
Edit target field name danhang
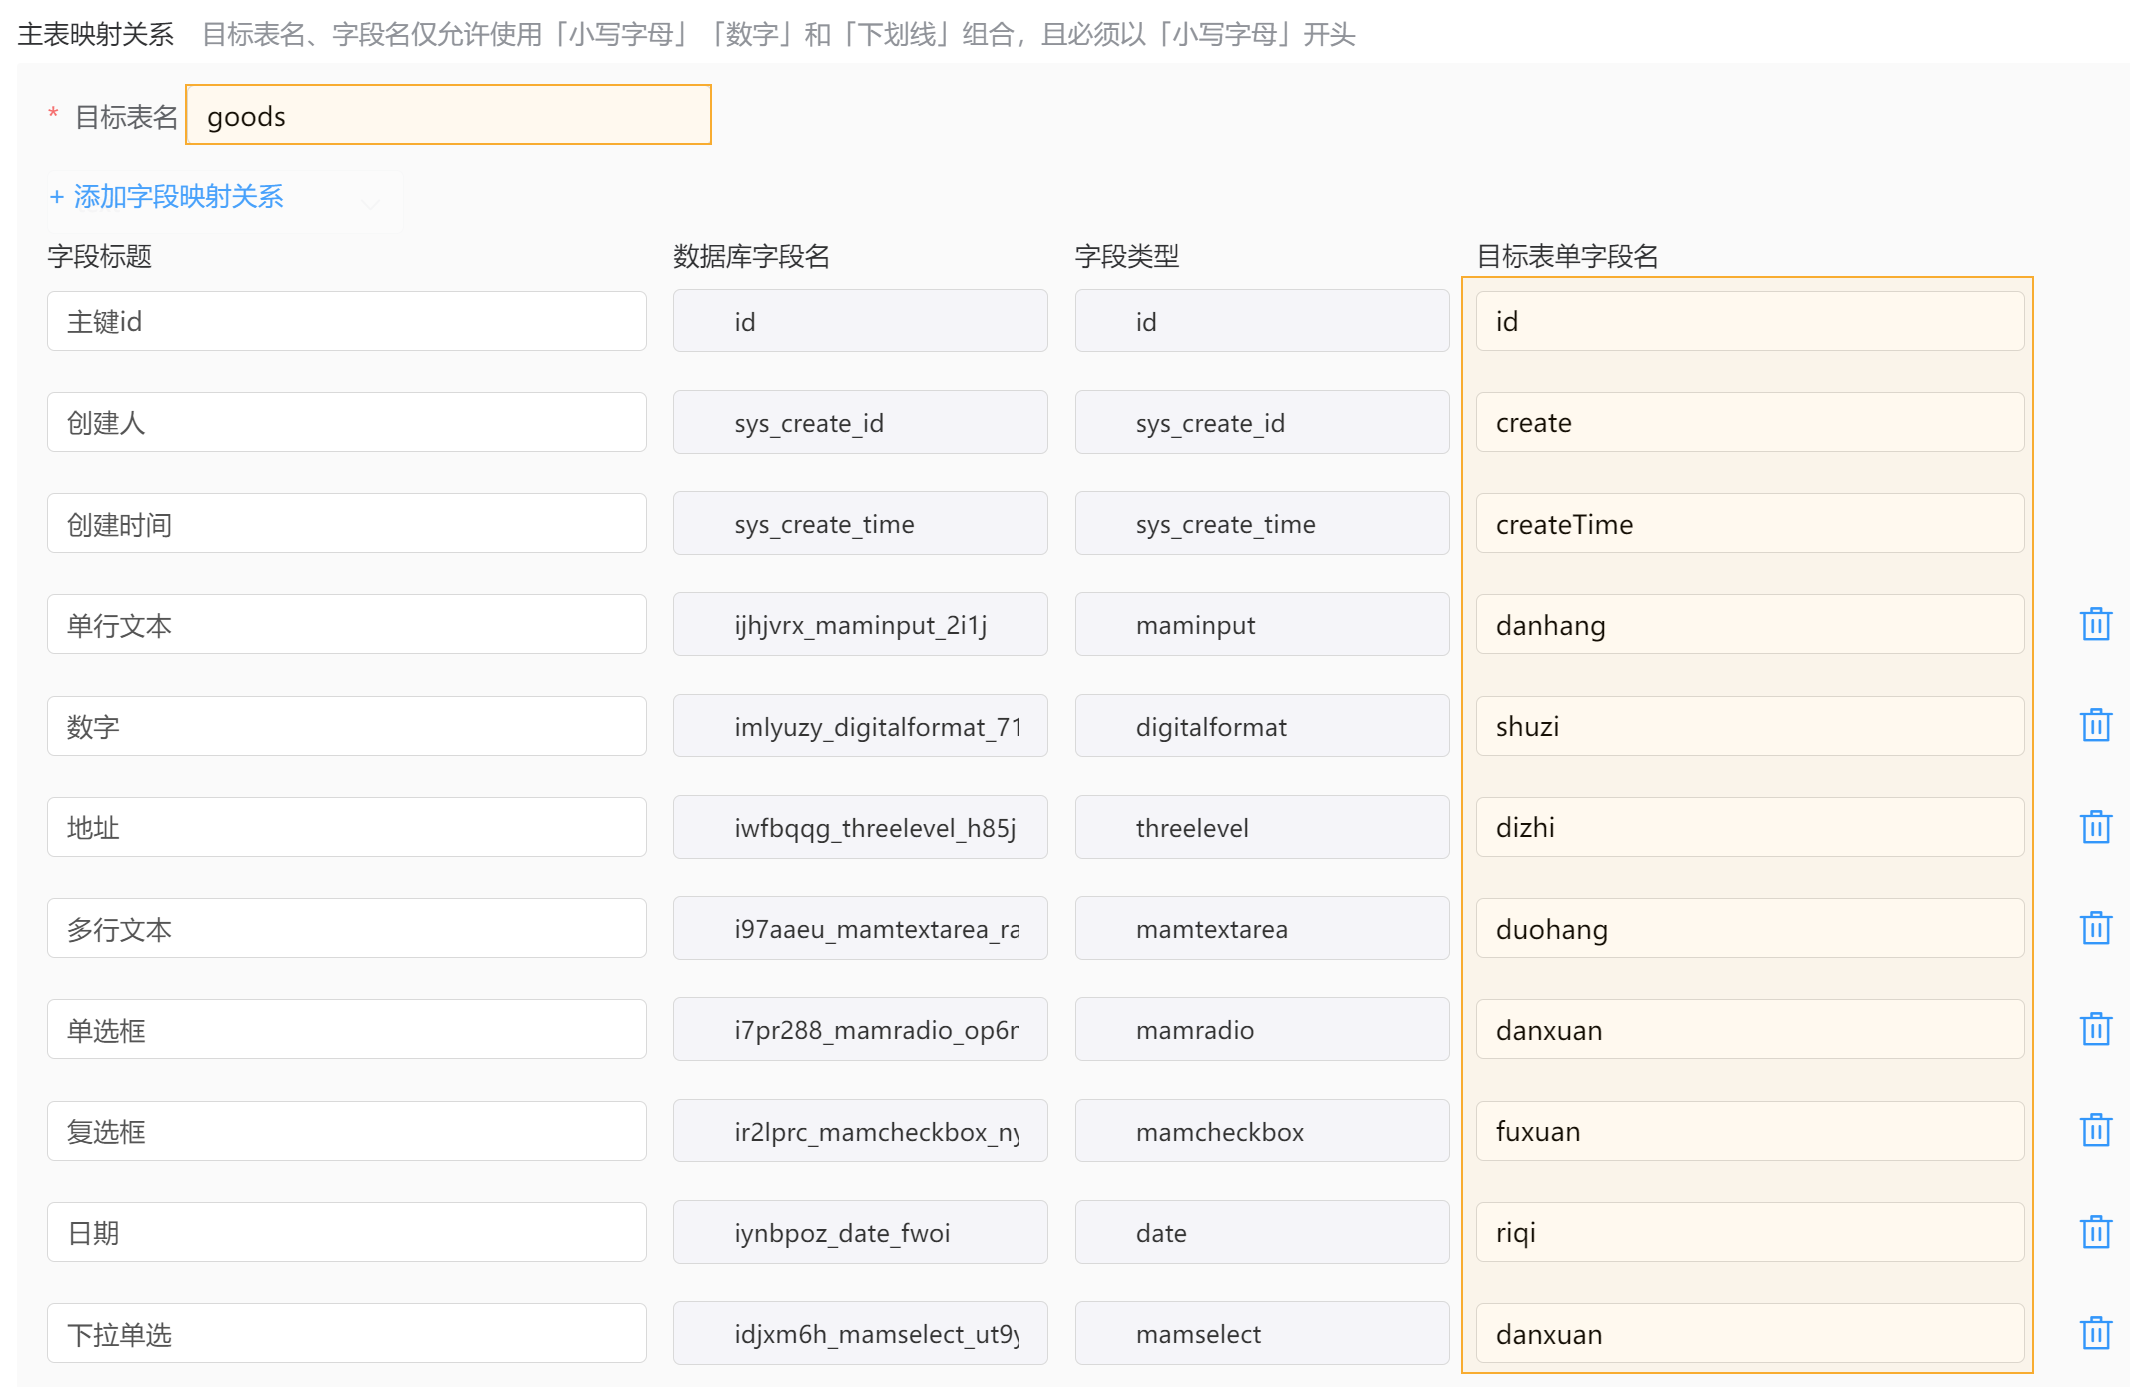[x=1749, y=625]
